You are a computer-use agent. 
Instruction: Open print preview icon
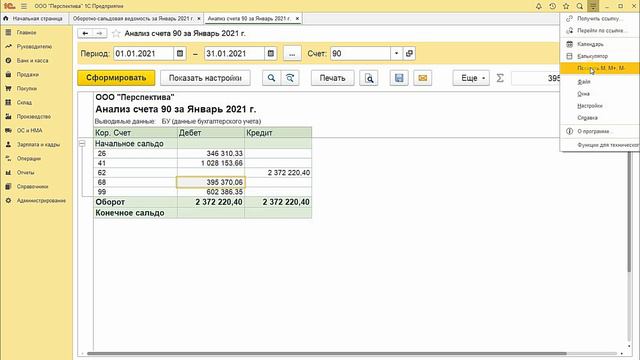click(x=369, y=78)
